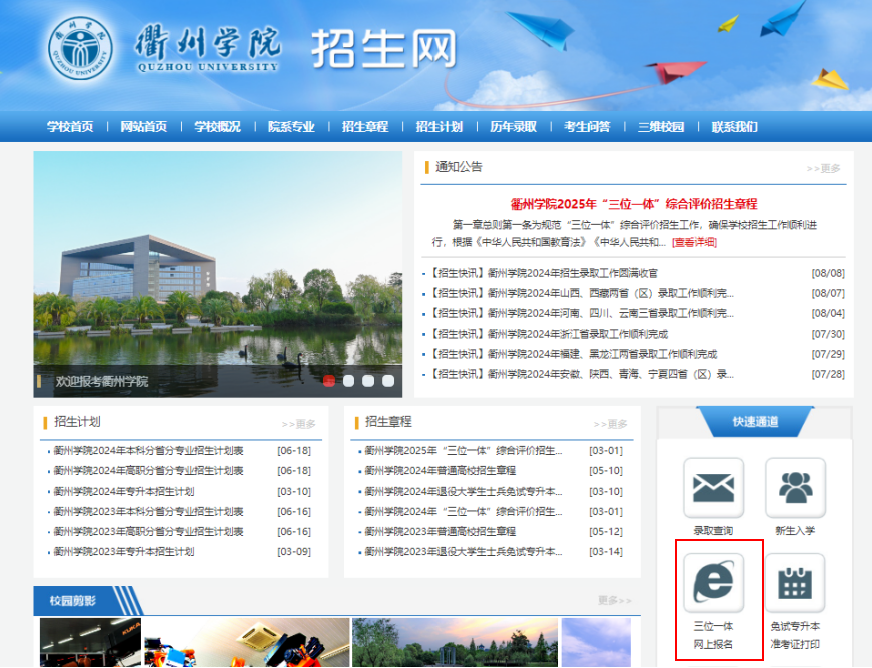Expand 招生计划 section via 更多
This screenshot has height=668, width=872.
pyautogui.click(x=298, y=424)
